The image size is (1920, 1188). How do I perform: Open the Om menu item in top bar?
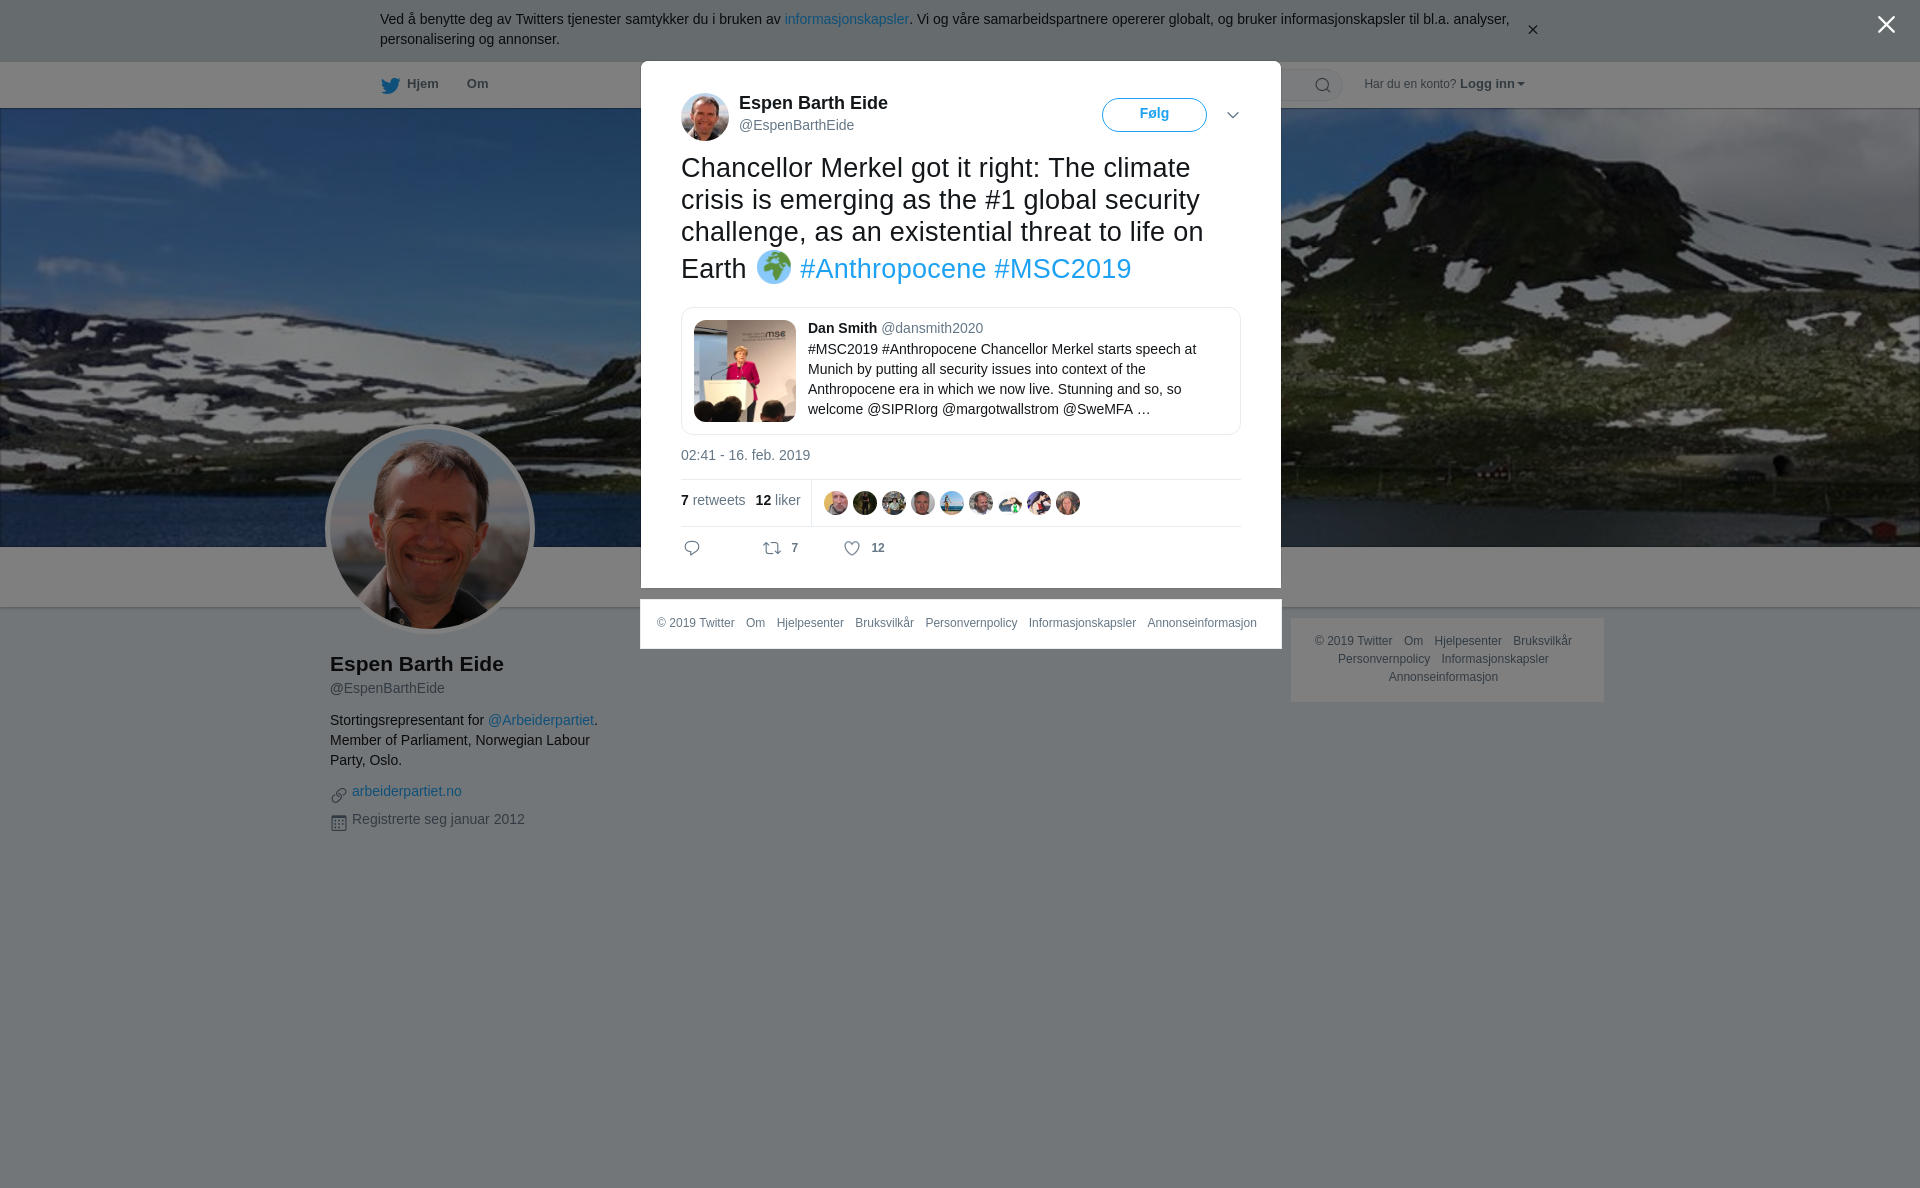[477, 84]
